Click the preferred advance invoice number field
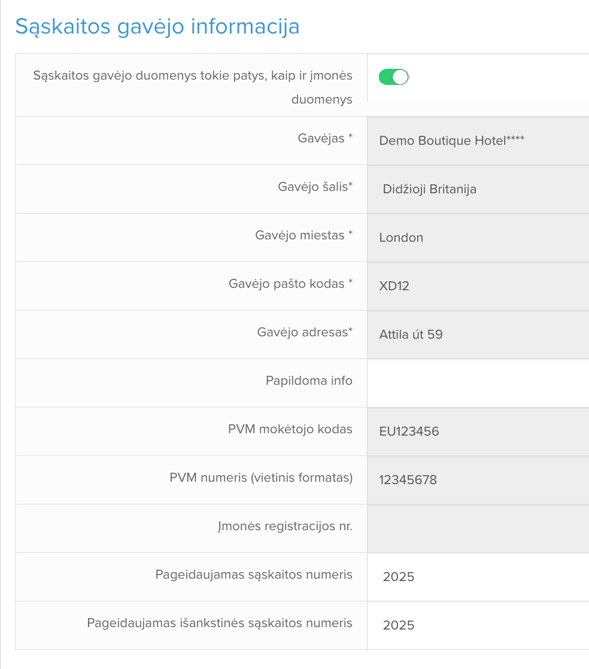This screenshot has width=589, height=669. [x=478, y=625]
